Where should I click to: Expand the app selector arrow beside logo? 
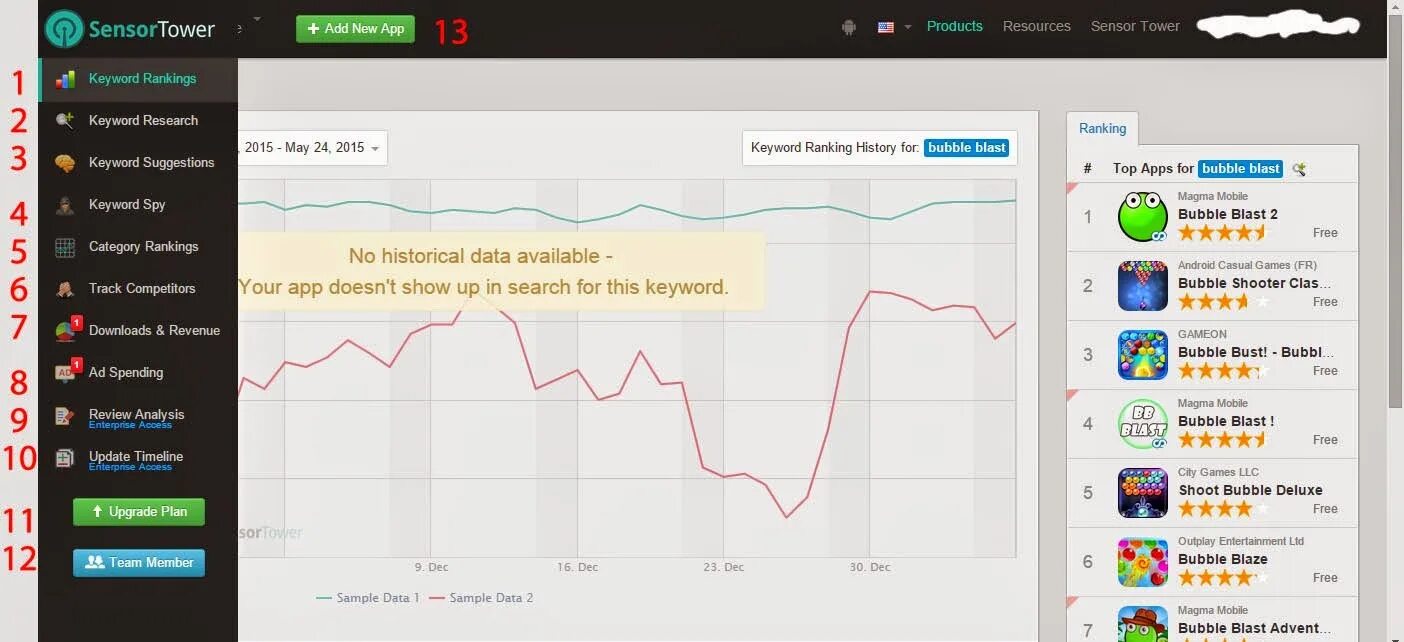(x=257, y=19)
